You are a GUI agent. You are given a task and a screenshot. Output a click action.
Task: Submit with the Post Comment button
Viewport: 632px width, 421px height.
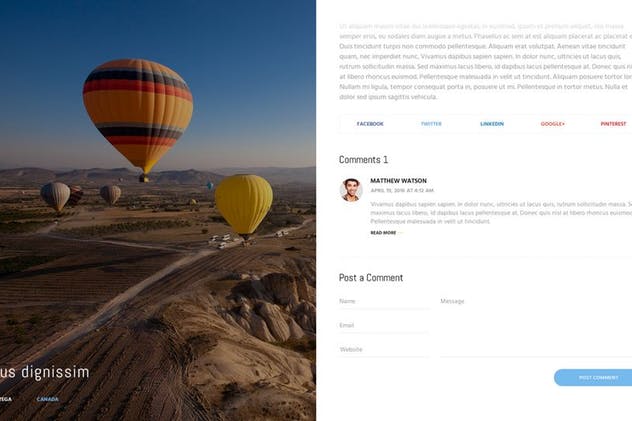(x=593, y=378)
